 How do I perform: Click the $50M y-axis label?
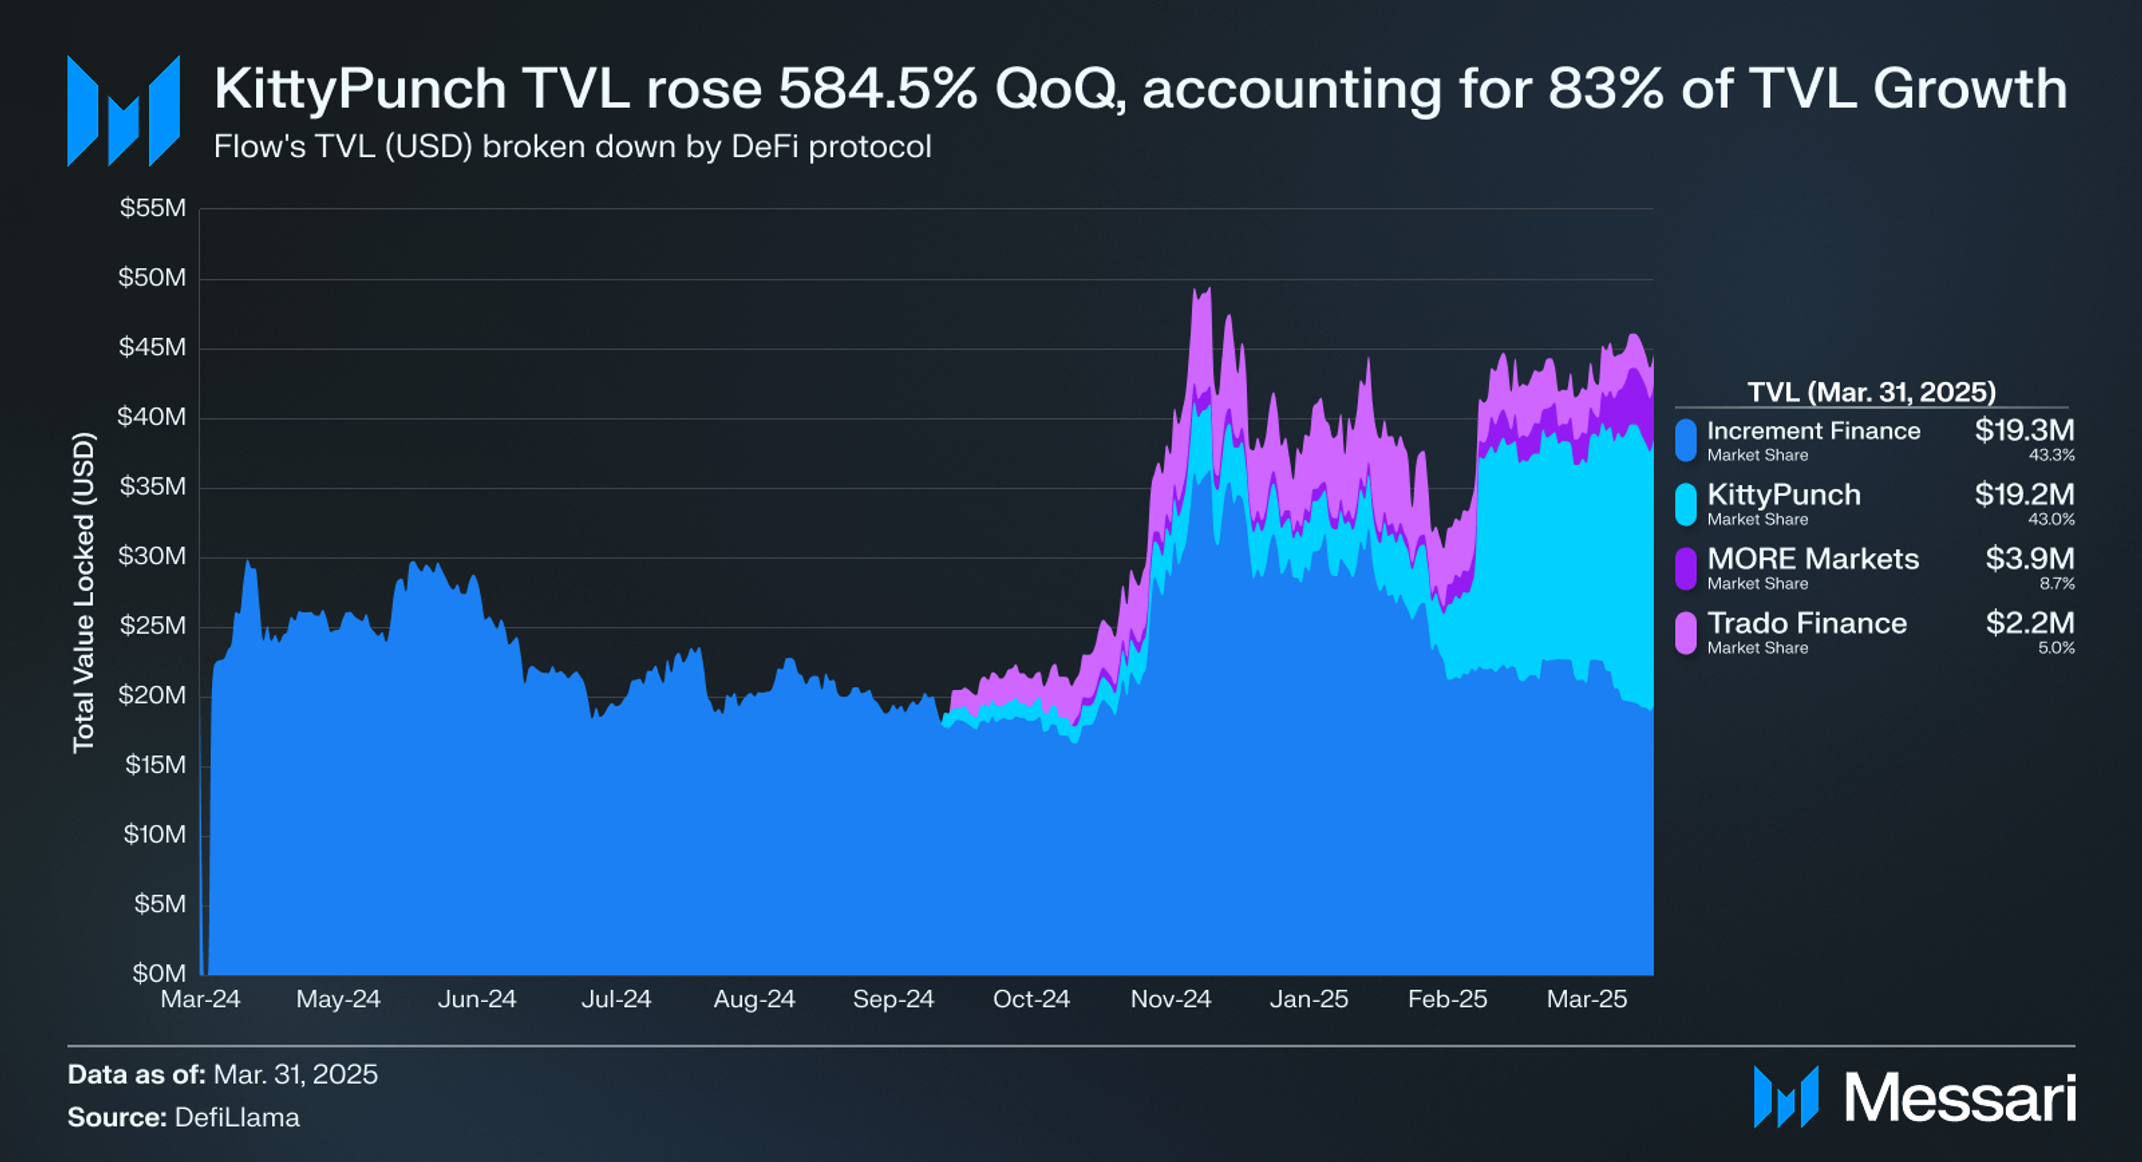(x=153, y=277)
